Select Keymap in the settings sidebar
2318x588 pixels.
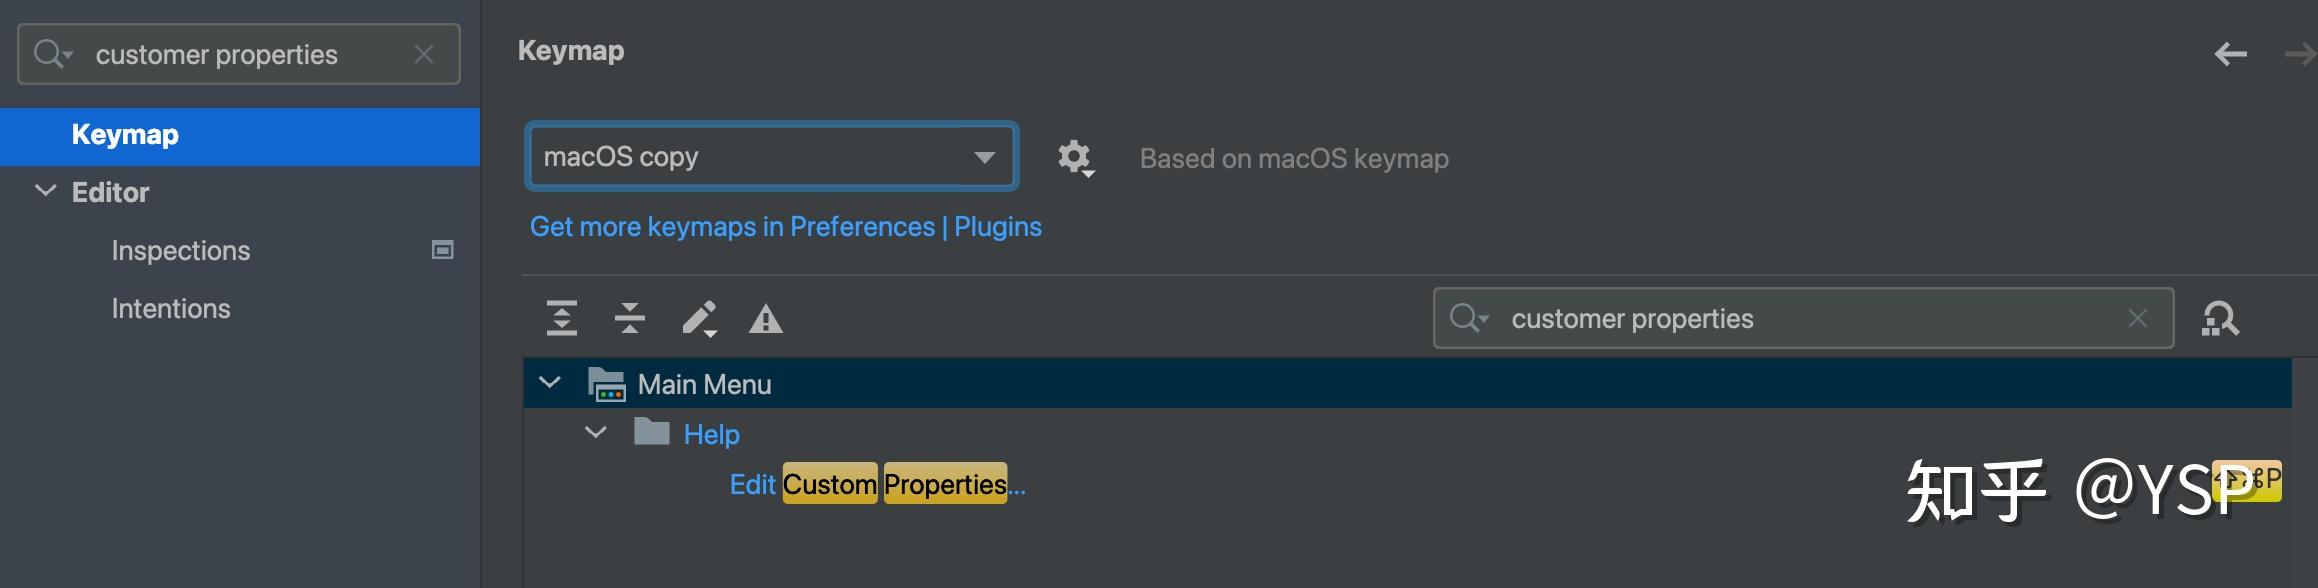tap(125, 135)
